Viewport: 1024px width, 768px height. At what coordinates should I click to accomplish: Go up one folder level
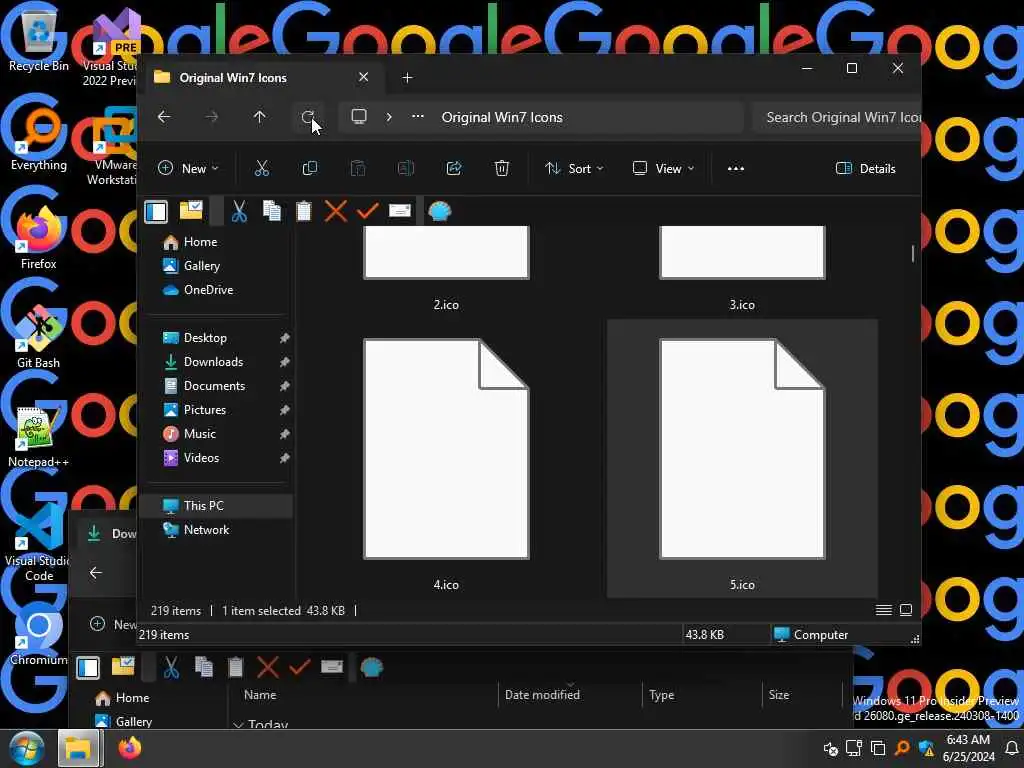[259, 117]
